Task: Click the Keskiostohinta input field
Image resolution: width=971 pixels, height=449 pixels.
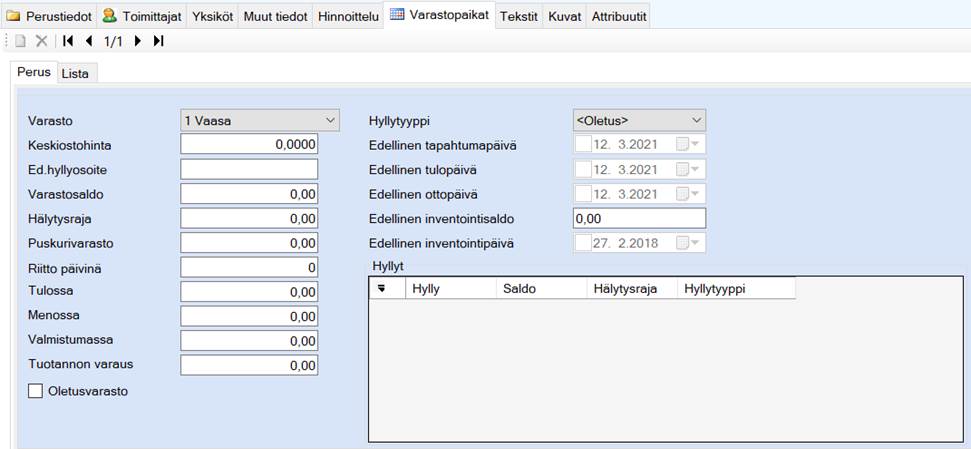Action: point(249,145)
